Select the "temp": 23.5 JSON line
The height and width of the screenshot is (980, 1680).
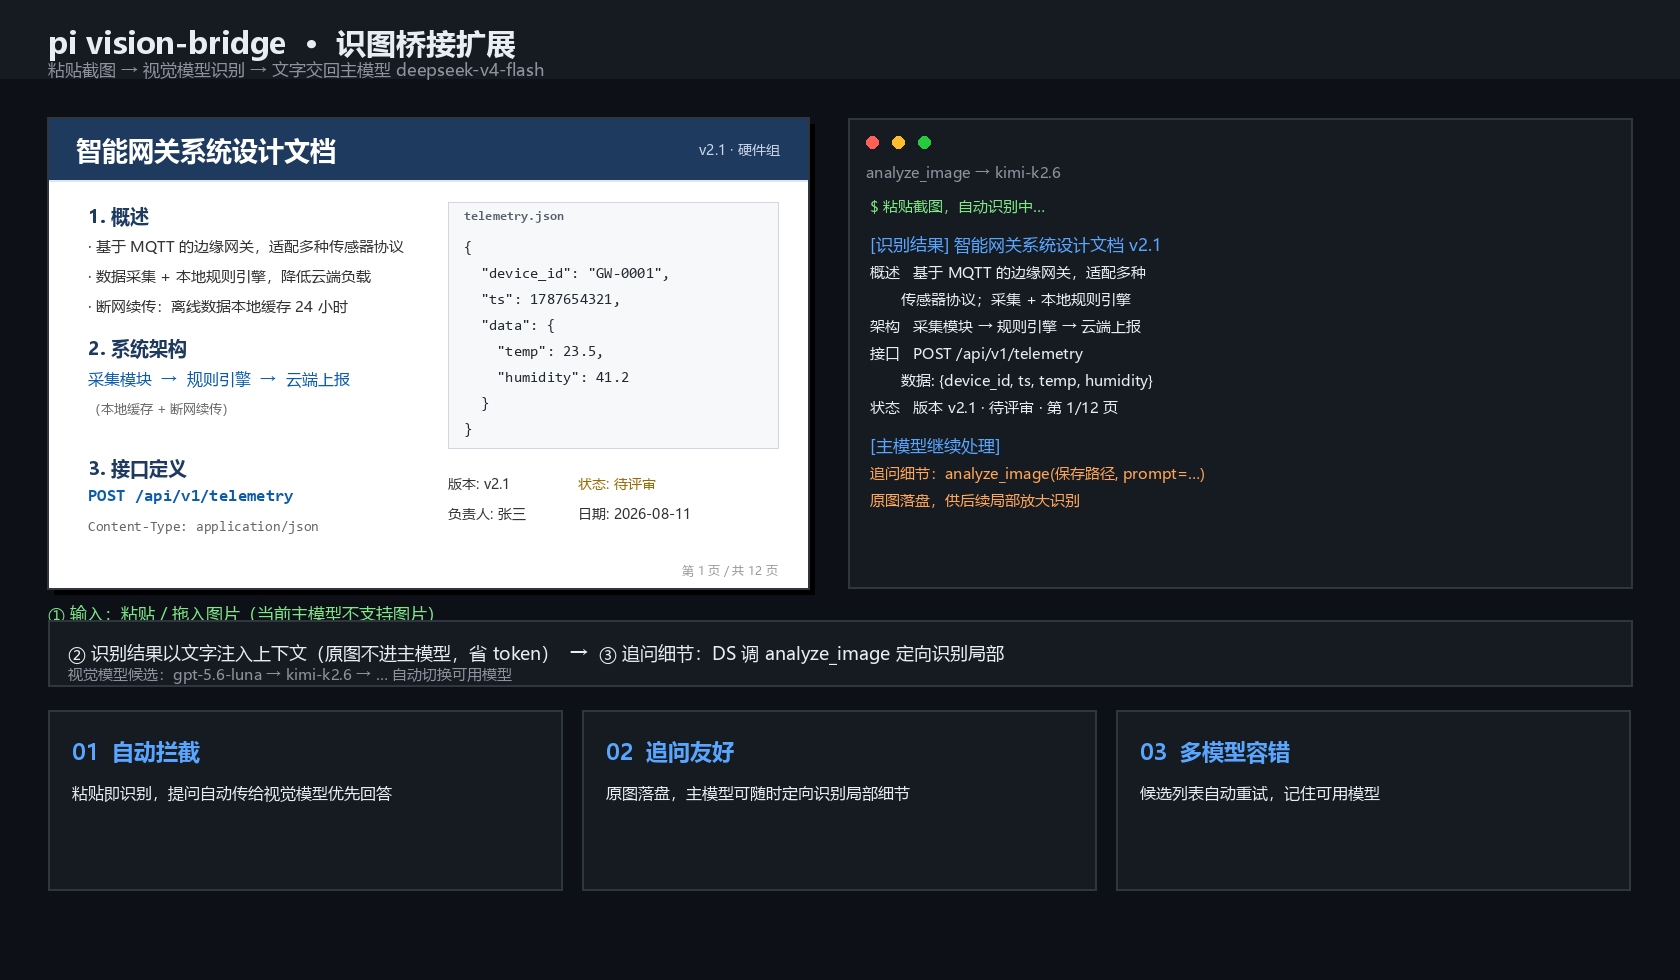550,352
